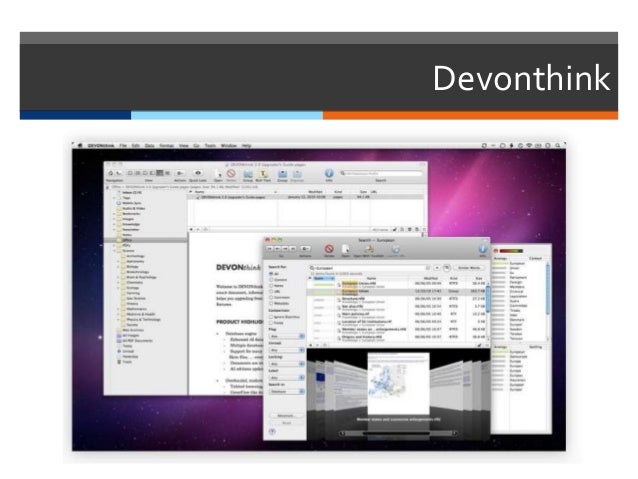Viewport: 638px width, 479px height.
Task: Select the Metadata radio button under Search for
Action: point(271,303)
